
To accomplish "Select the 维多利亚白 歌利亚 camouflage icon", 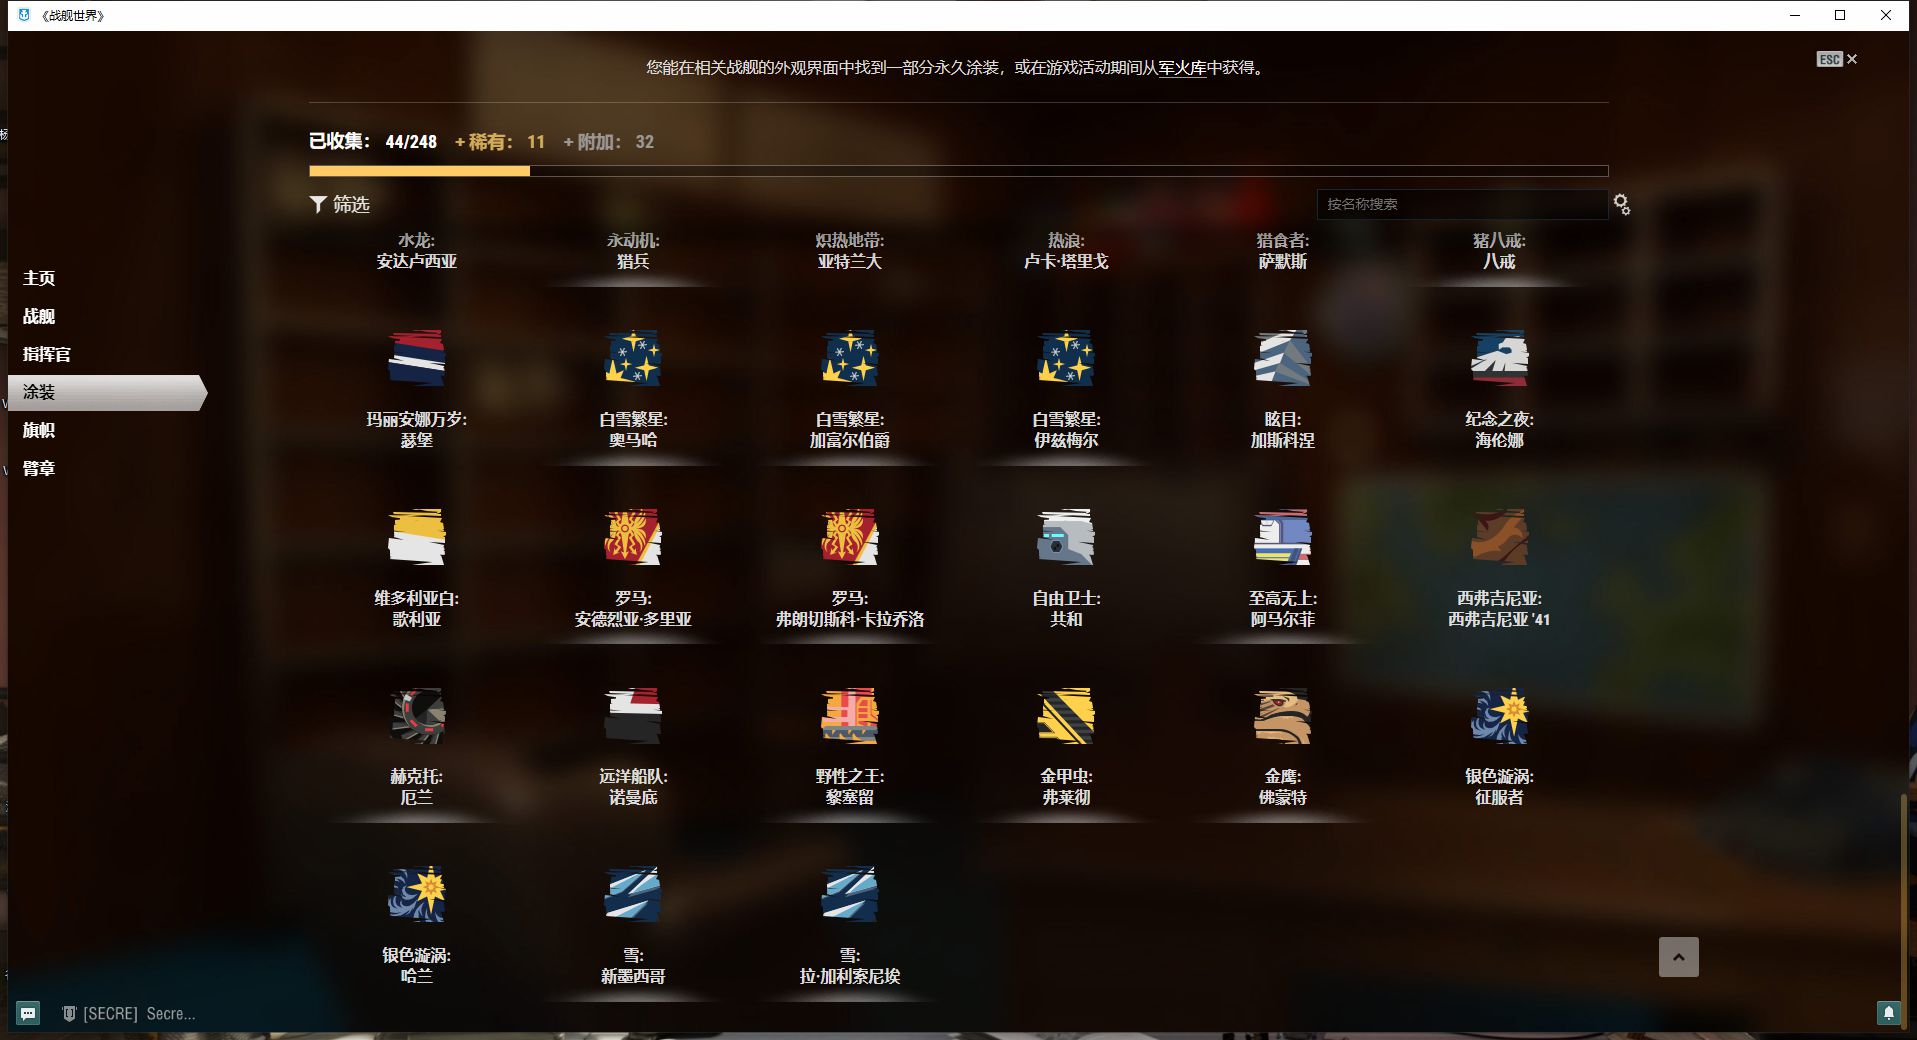I will (x=416, y=537).
